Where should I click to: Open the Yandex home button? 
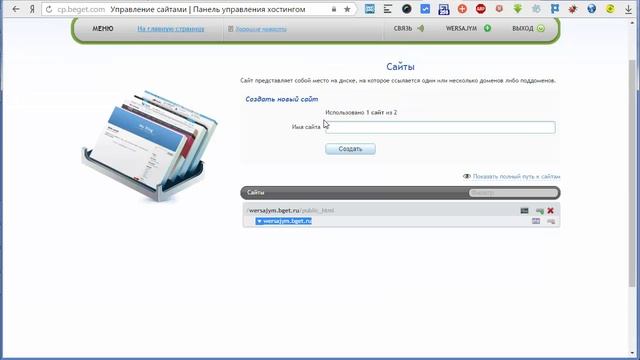click(x=32, y=9)
